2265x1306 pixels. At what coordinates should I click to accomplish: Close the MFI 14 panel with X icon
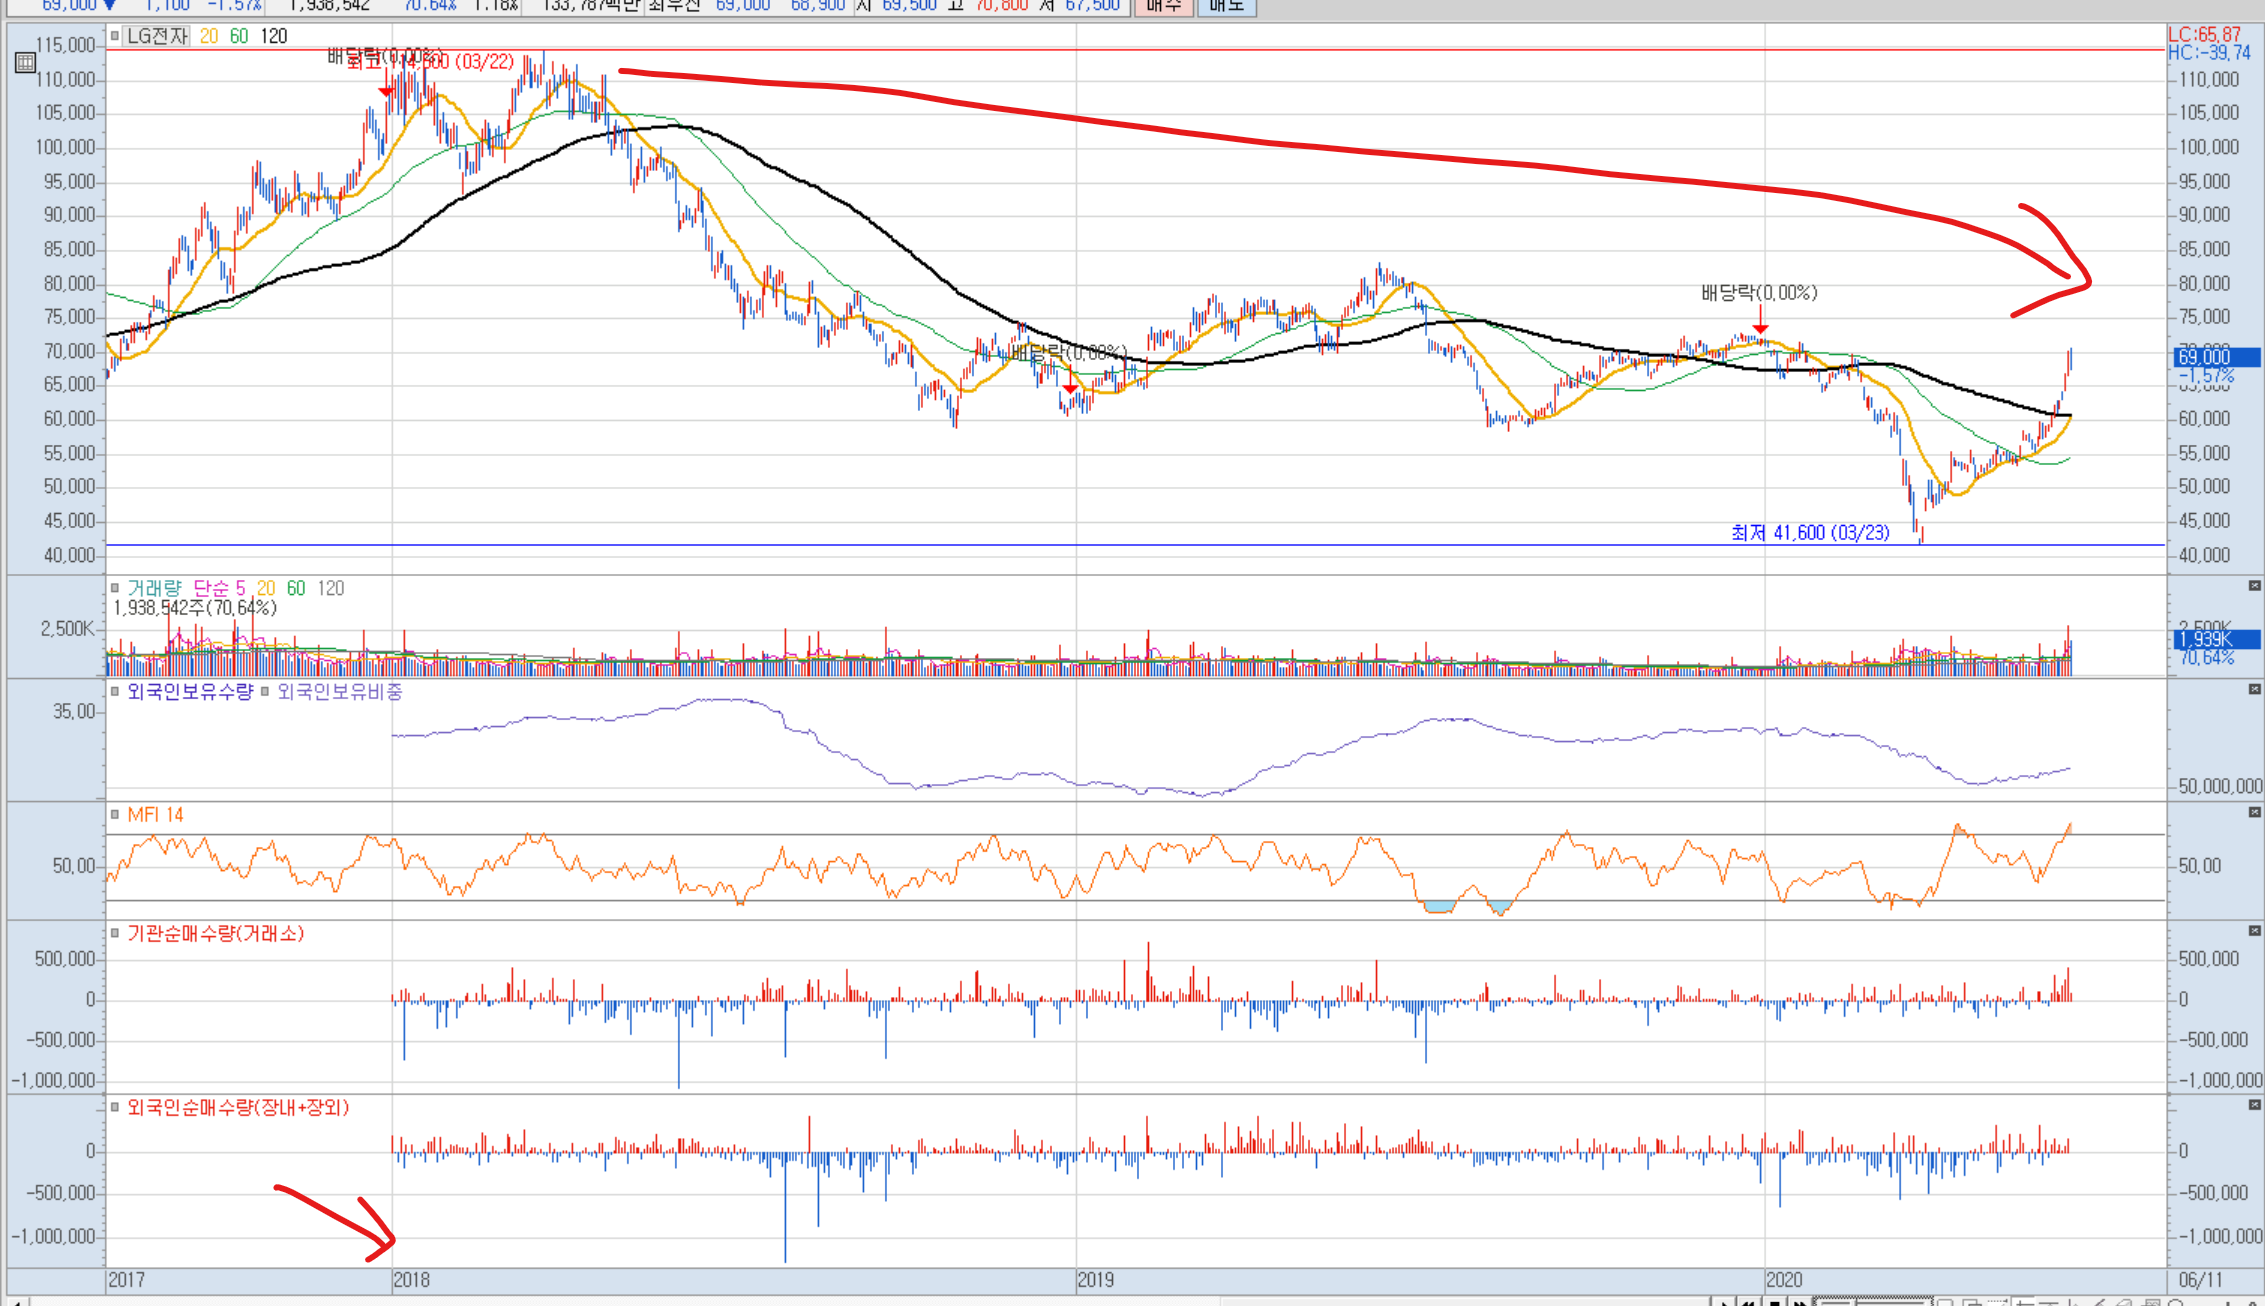2254,813
